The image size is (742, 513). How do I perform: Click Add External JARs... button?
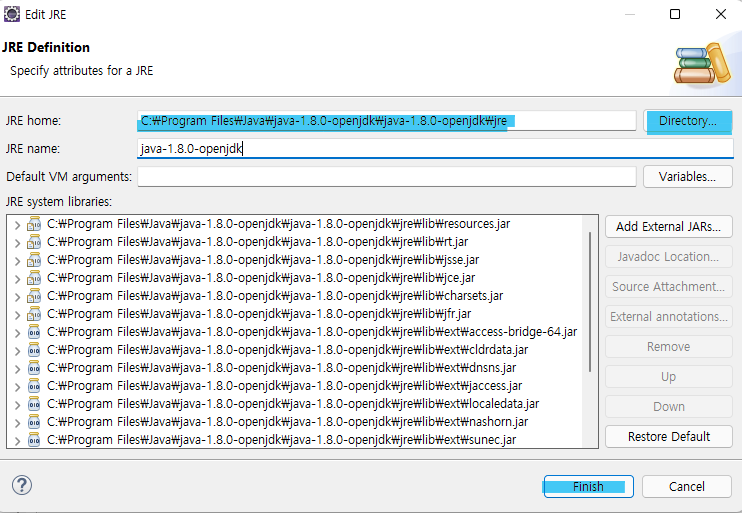point(668,227)
